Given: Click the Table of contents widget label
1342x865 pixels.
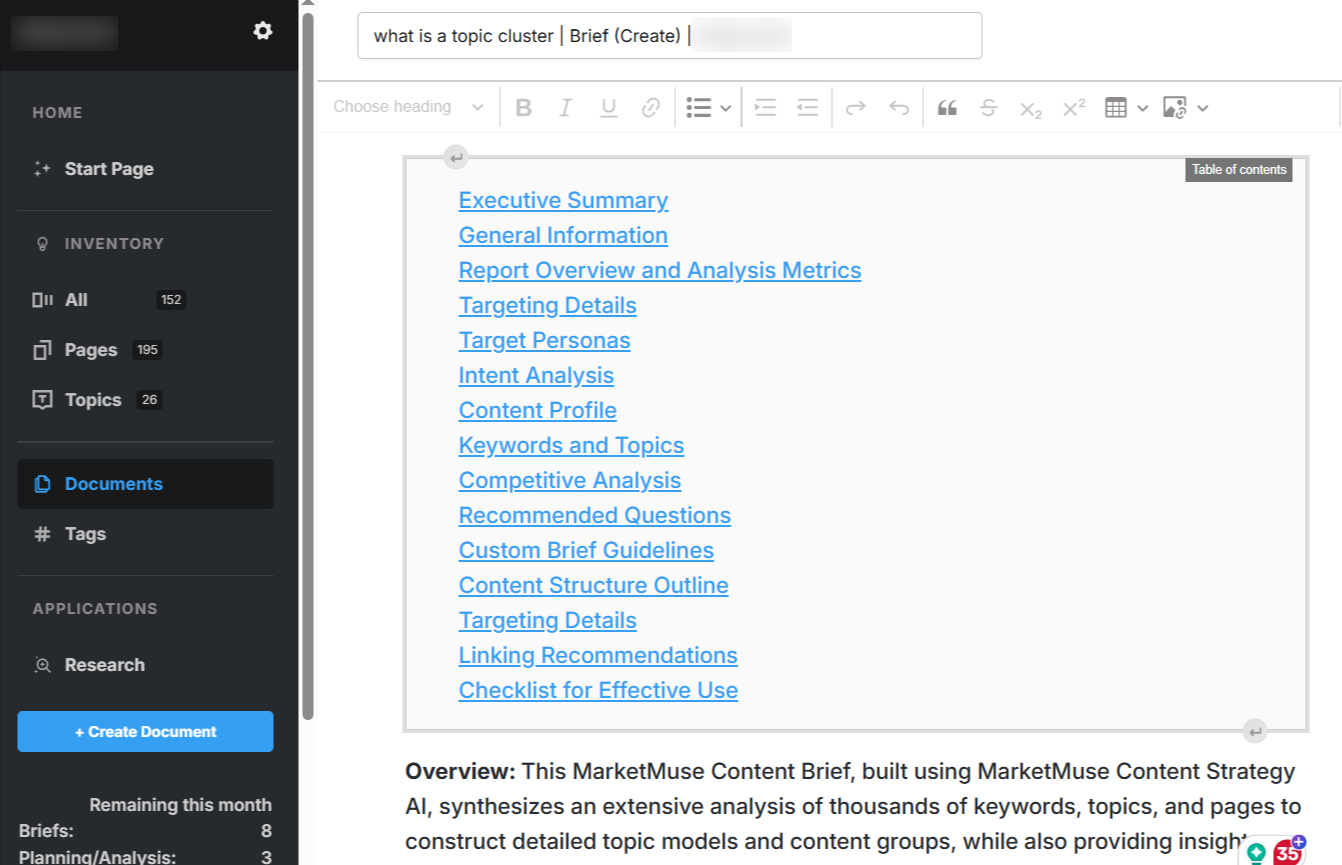Looking at the screenshot, I should [x=1239, y=170].
